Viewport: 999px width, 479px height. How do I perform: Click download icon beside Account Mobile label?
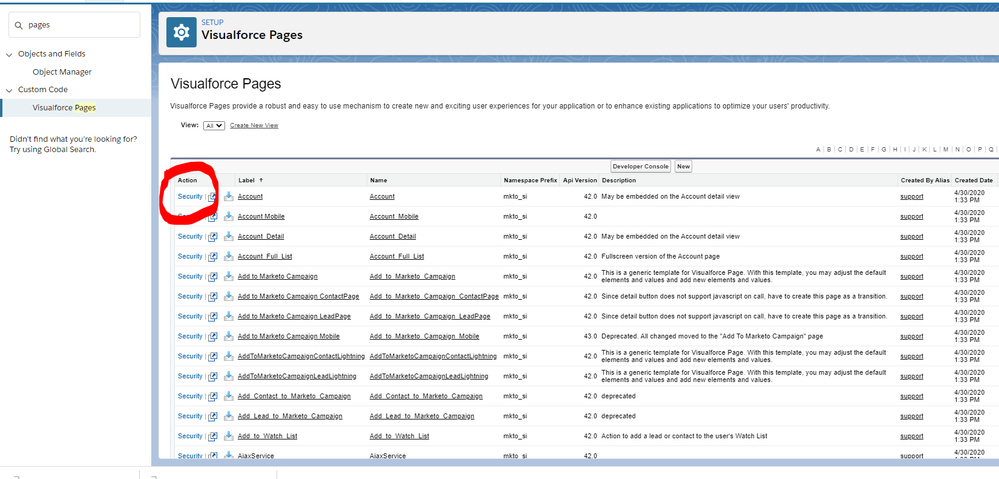(x=229, y=216)
